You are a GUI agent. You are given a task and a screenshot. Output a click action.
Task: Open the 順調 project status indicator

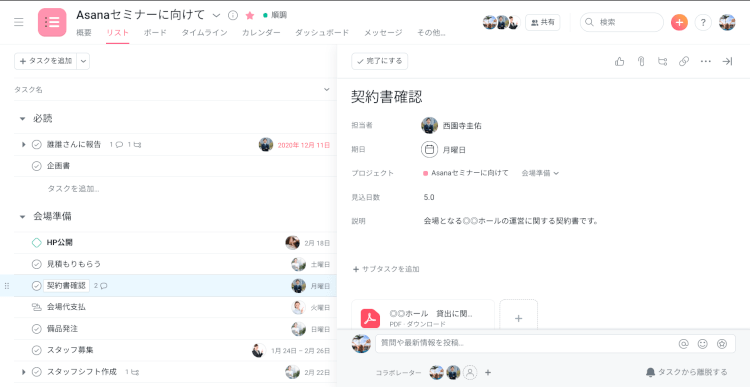click(275, 15)
